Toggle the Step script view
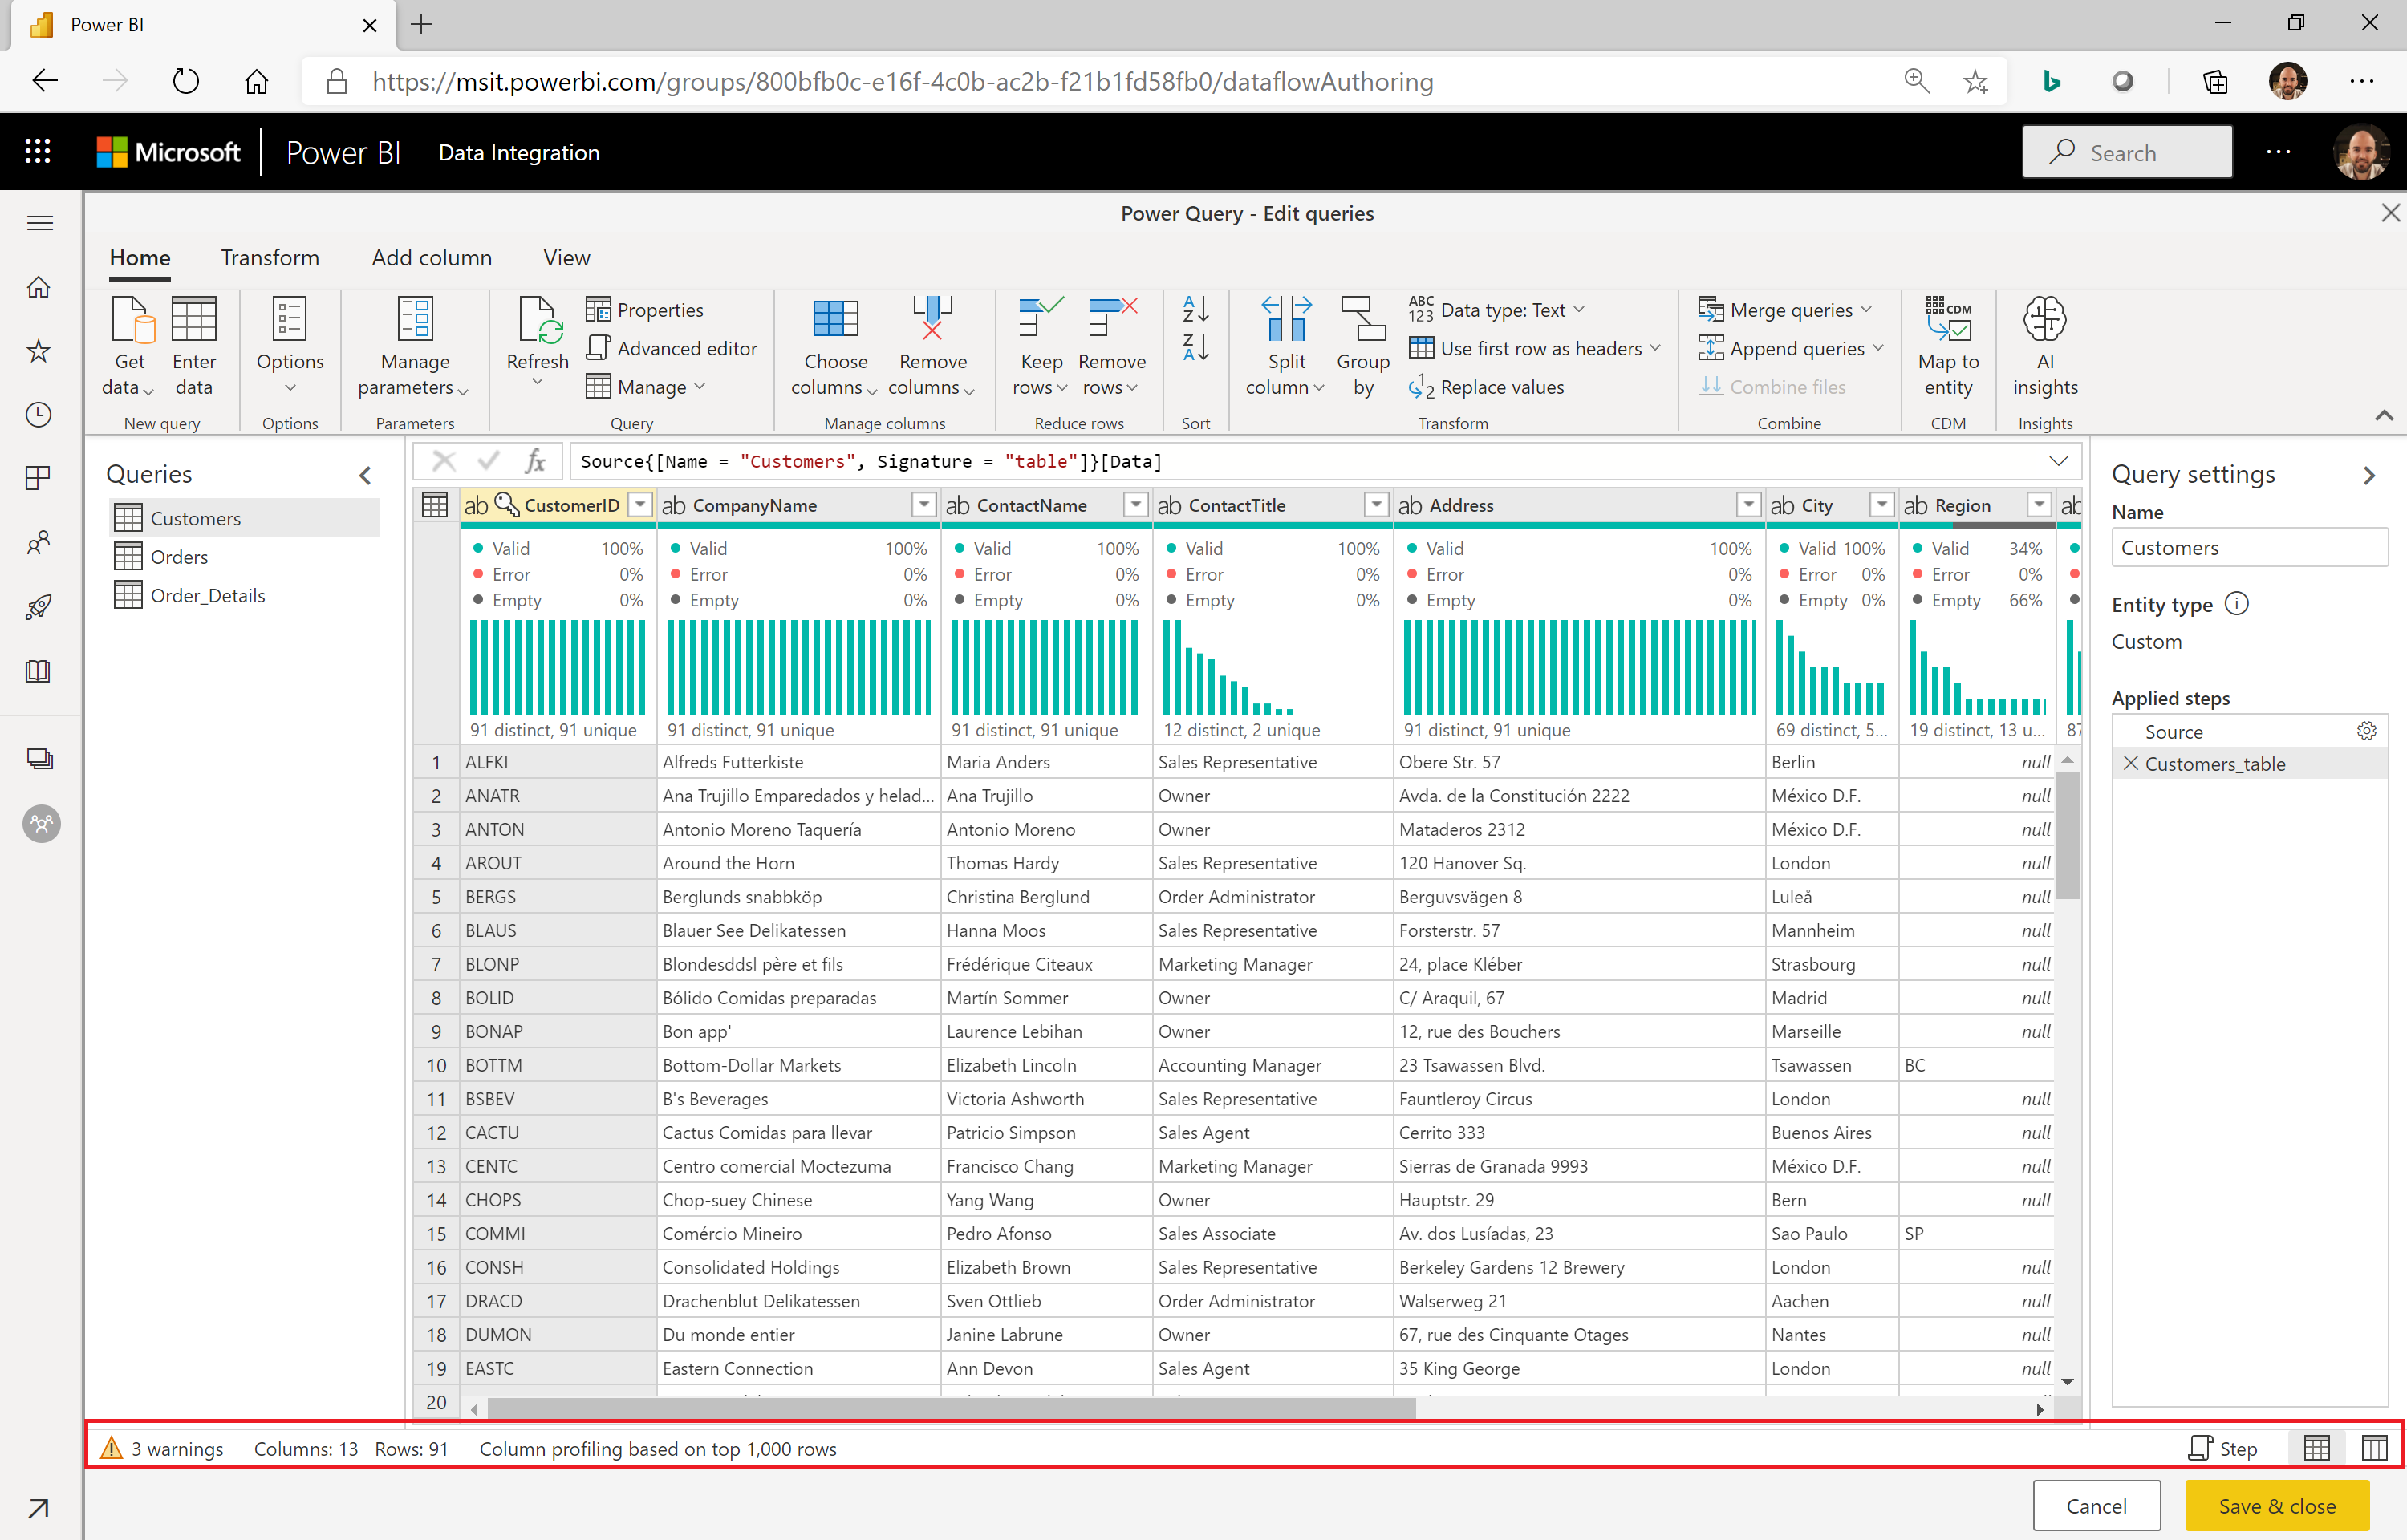 2223,1448
